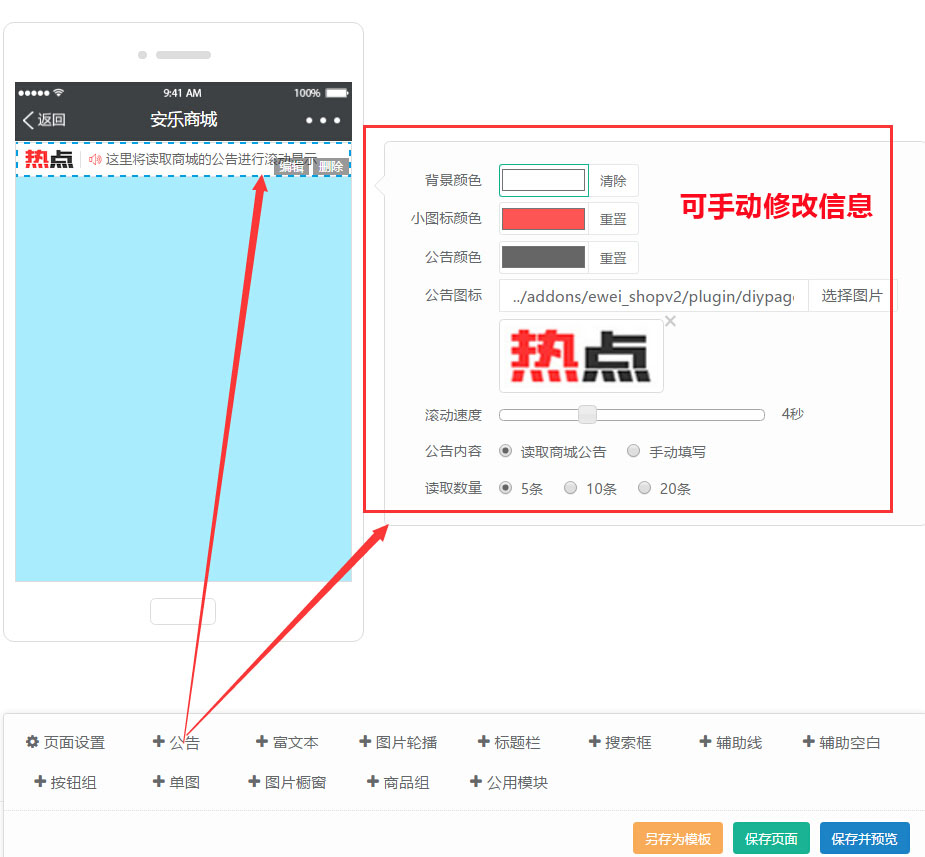Screen dimensions: 925x857
Task: Select 手动填写 radio option
Action: (633, 451)
